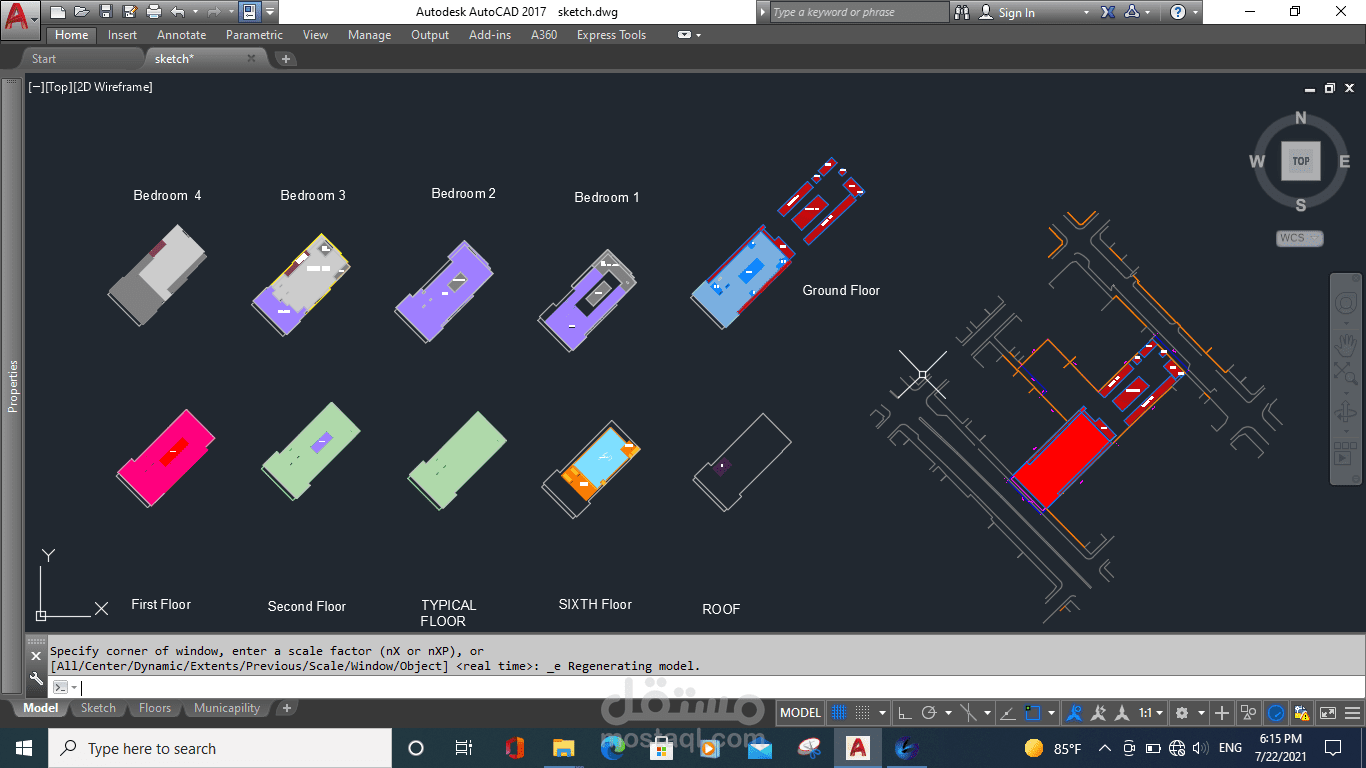This screenshot has height=768, width=1366.
Task: Open the Autodesk Exchange Apps icon
Action: (1108, 12)
